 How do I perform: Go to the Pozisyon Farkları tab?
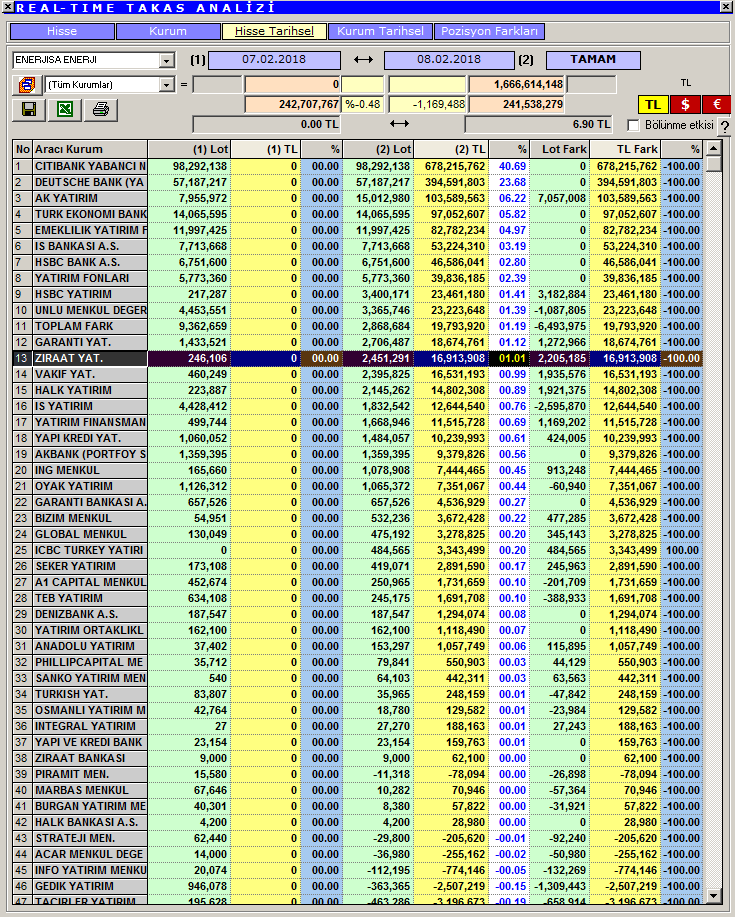coord(489,32)
